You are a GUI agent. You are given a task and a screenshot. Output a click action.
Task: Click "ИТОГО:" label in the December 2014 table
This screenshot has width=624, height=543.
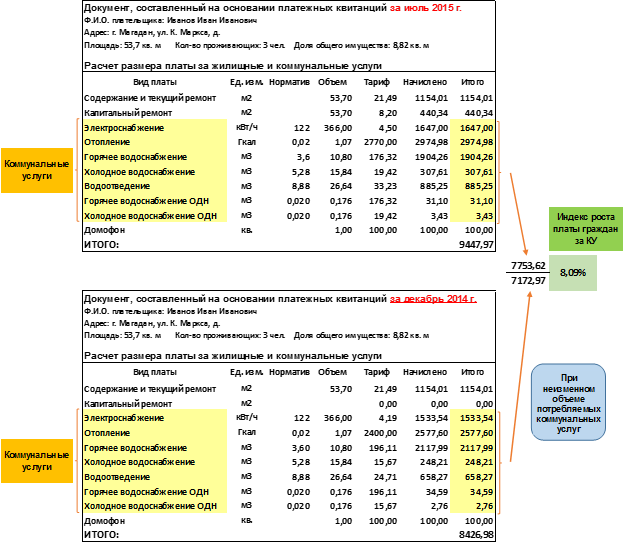(x=101, y=534)
